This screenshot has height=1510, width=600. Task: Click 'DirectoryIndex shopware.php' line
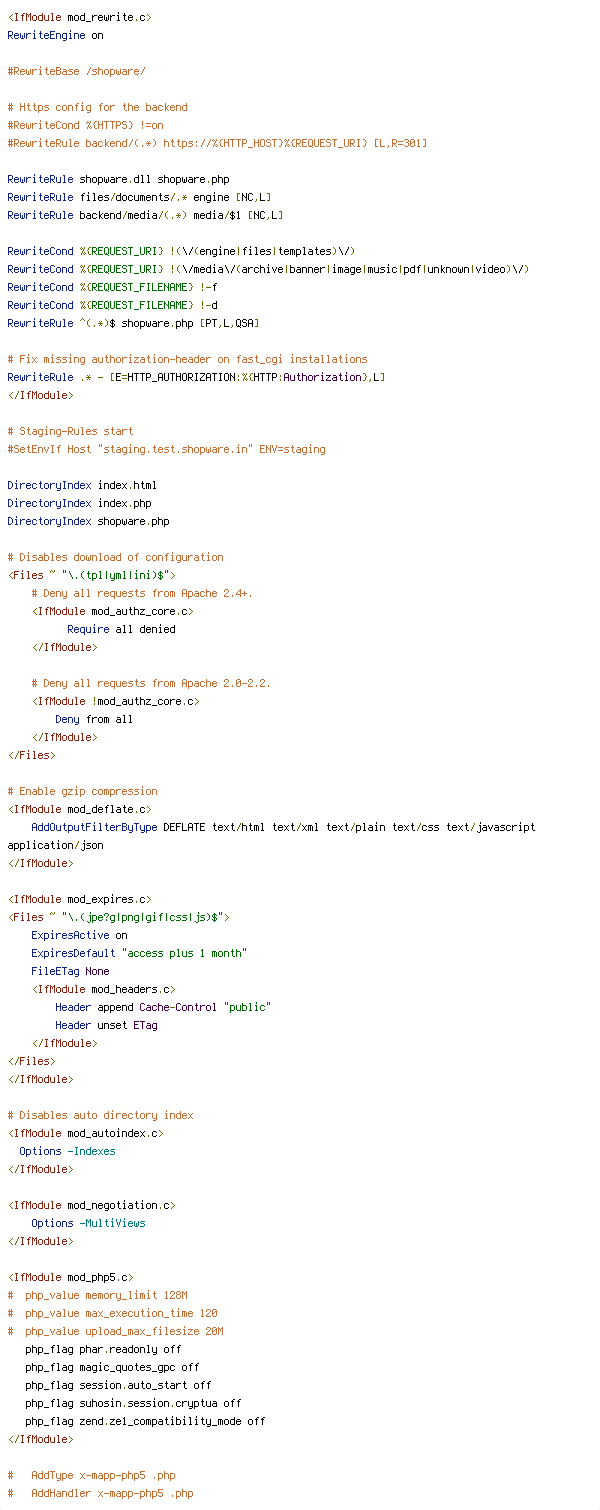88,521
